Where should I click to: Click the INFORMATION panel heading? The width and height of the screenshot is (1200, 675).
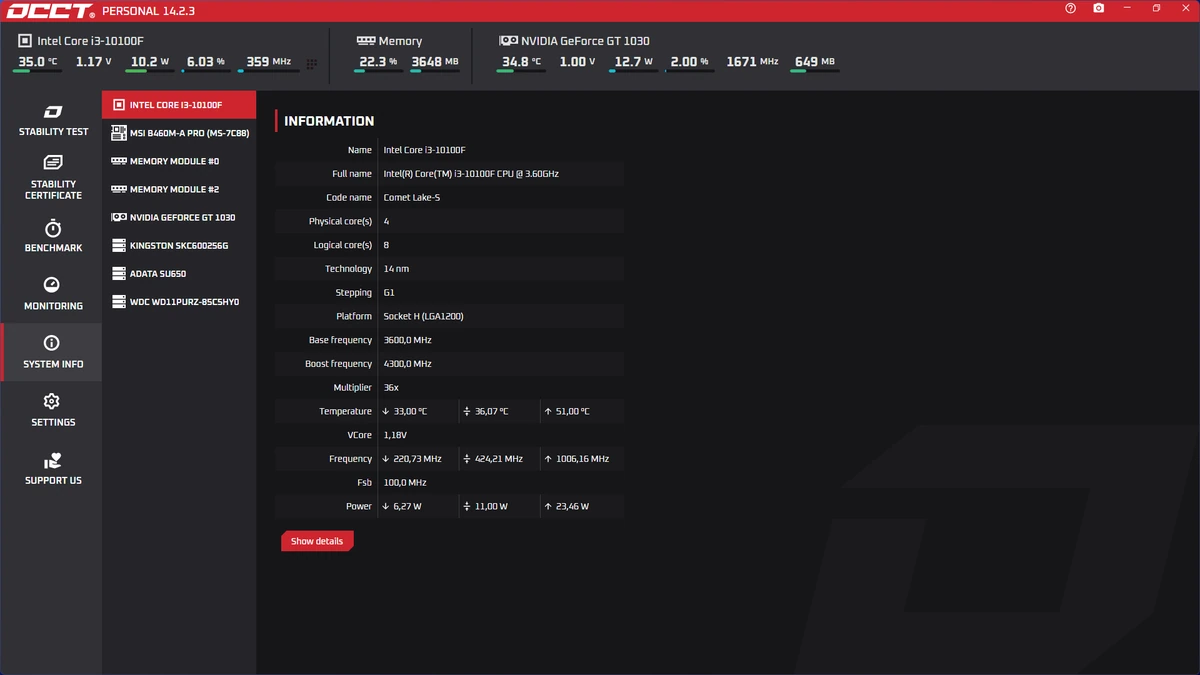329,121
